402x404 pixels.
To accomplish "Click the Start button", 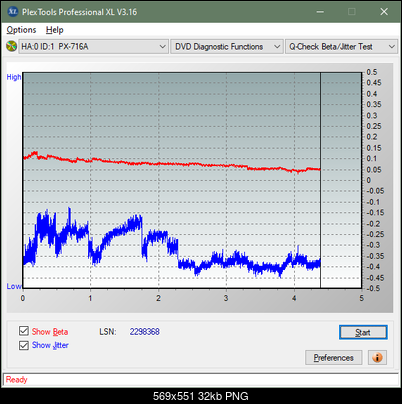I will point(363,332).
